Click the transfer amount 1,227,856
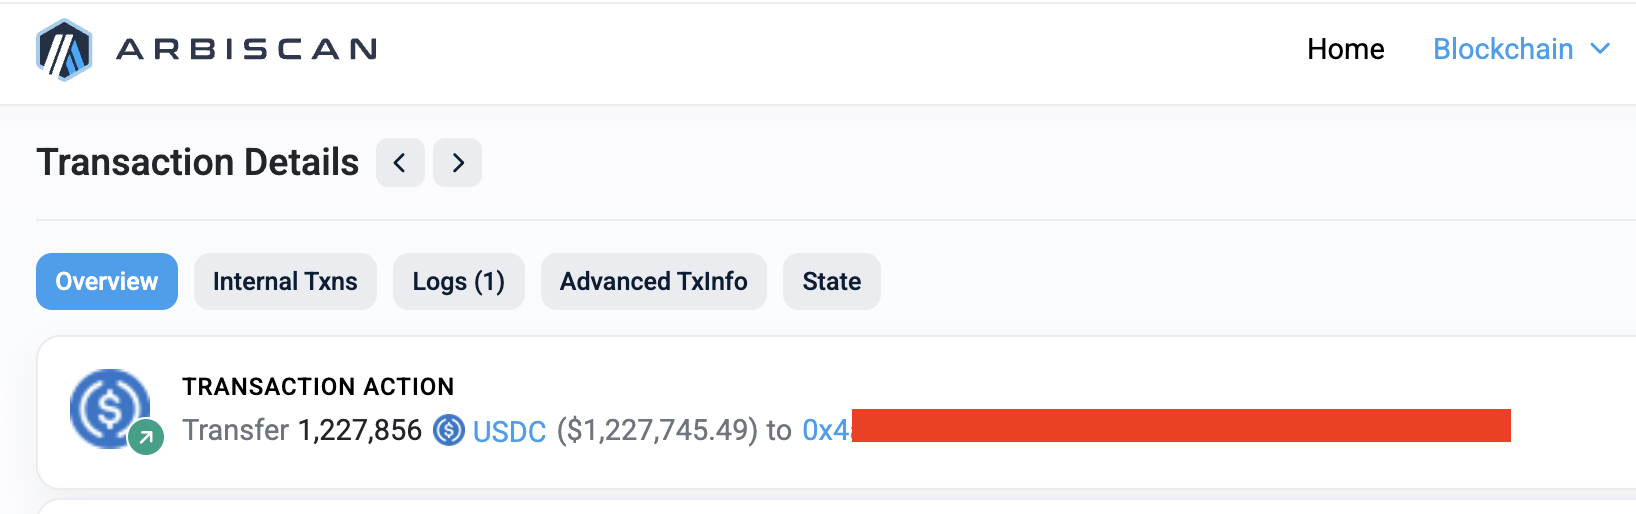The height and width of the screenshot is (514, 1636). [360, 430]
